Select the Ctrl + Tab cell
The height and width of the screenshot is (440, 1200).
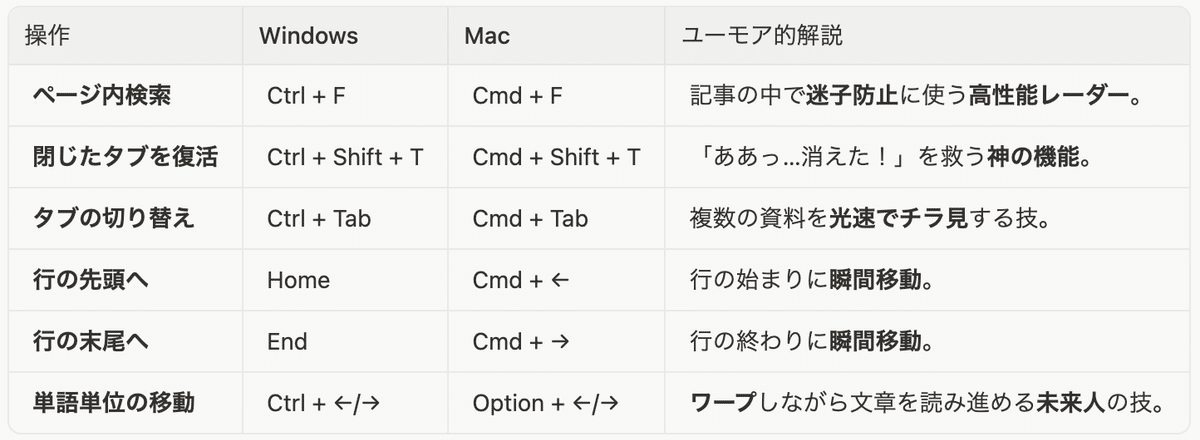tap(319, 218)
